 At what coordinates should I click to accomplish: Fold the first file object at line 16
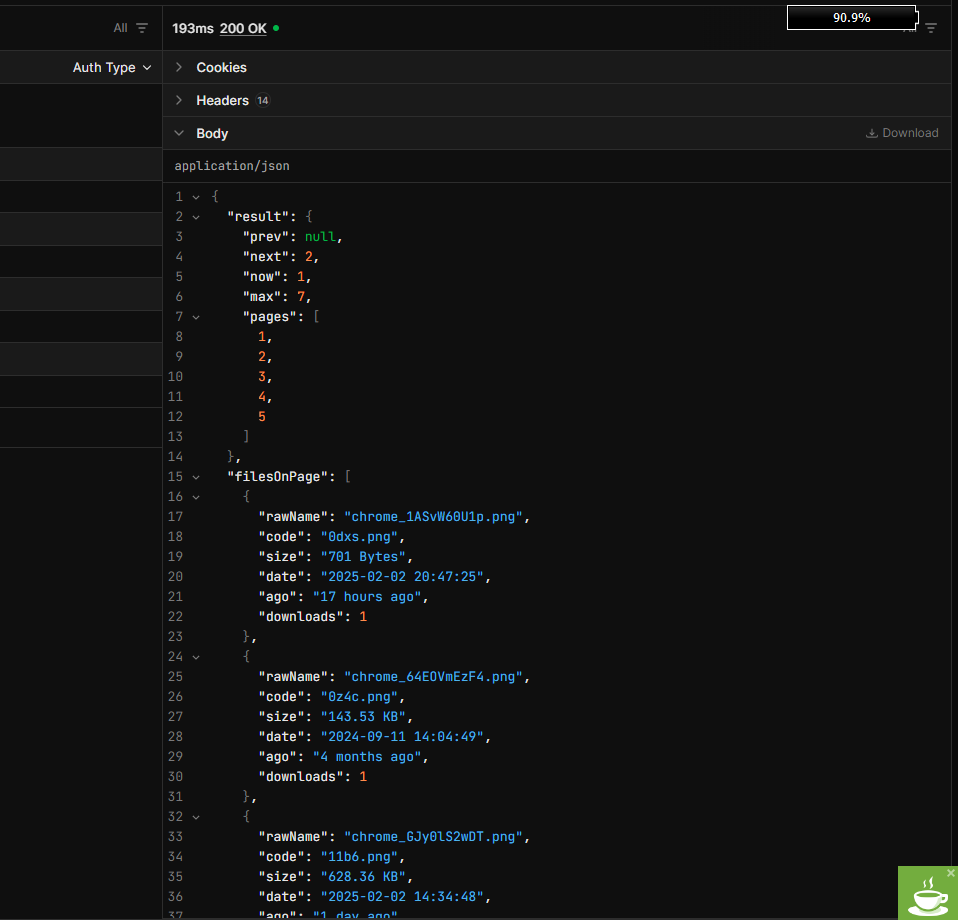tap(196, 497)
